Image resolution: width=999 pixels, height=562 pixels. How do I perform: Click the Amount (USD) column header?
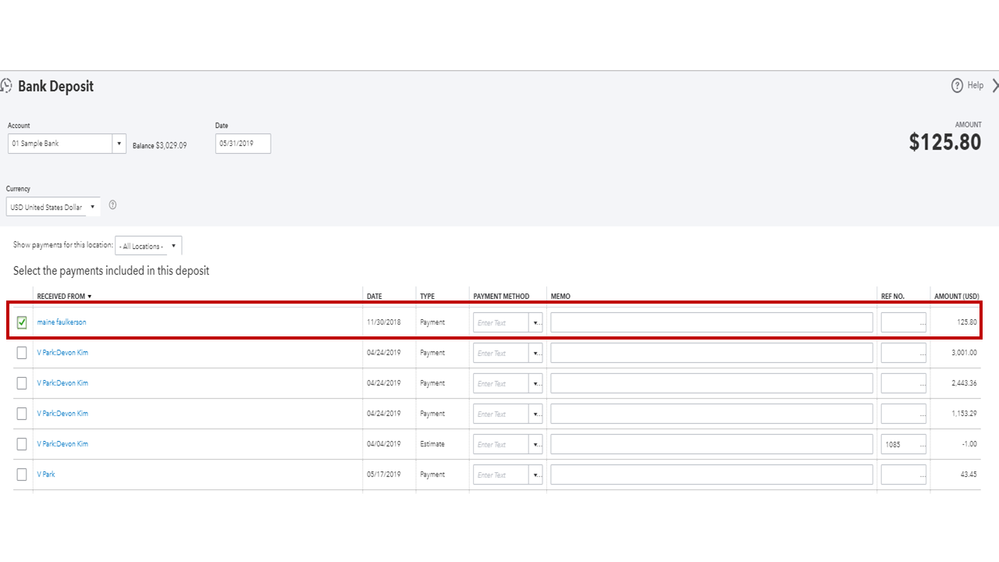point(956,296)
